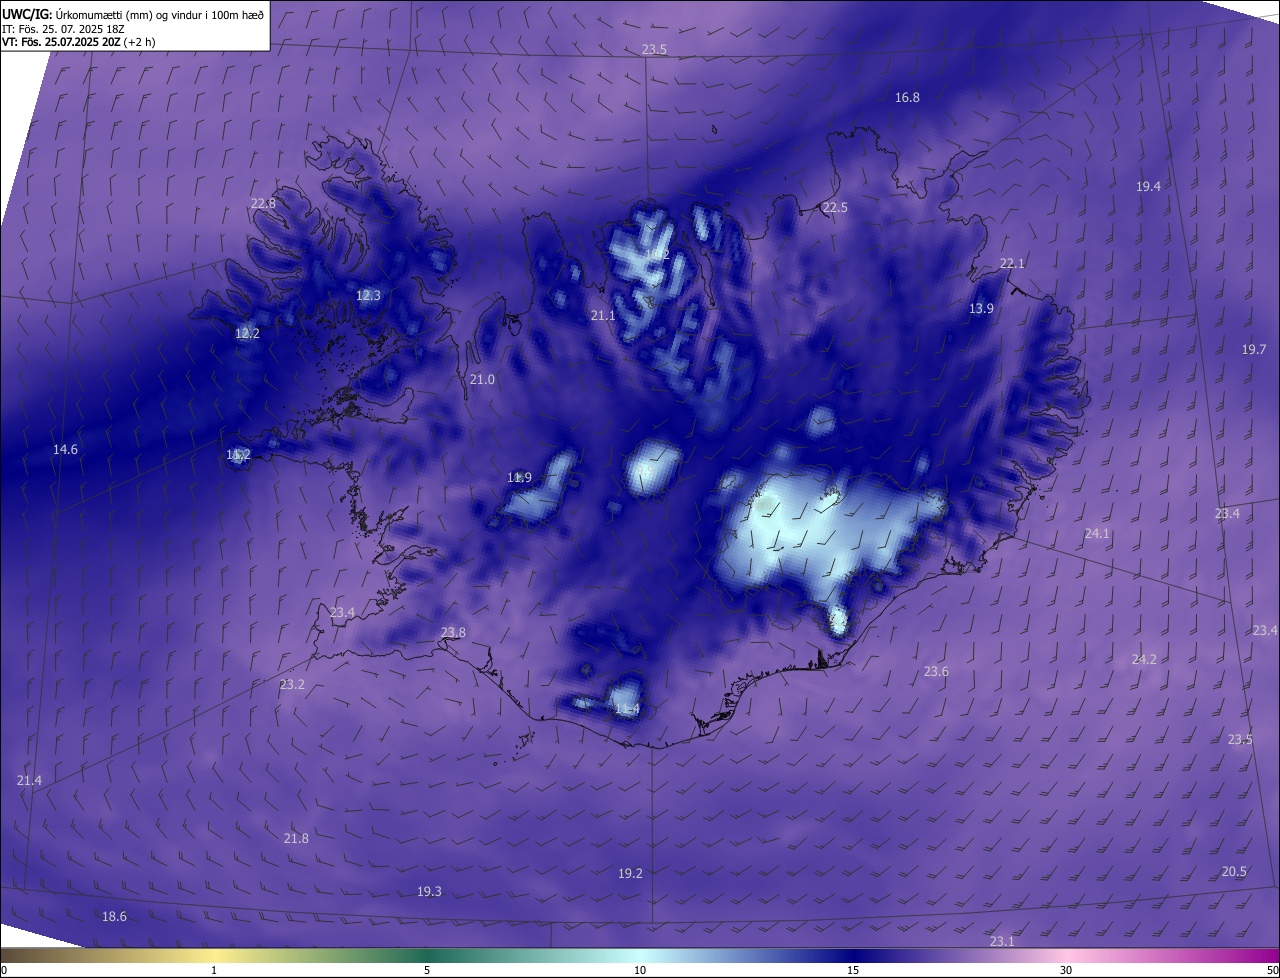Click the 21.4 value label
Screen dimensions: 1280x978
pos(29,779)
